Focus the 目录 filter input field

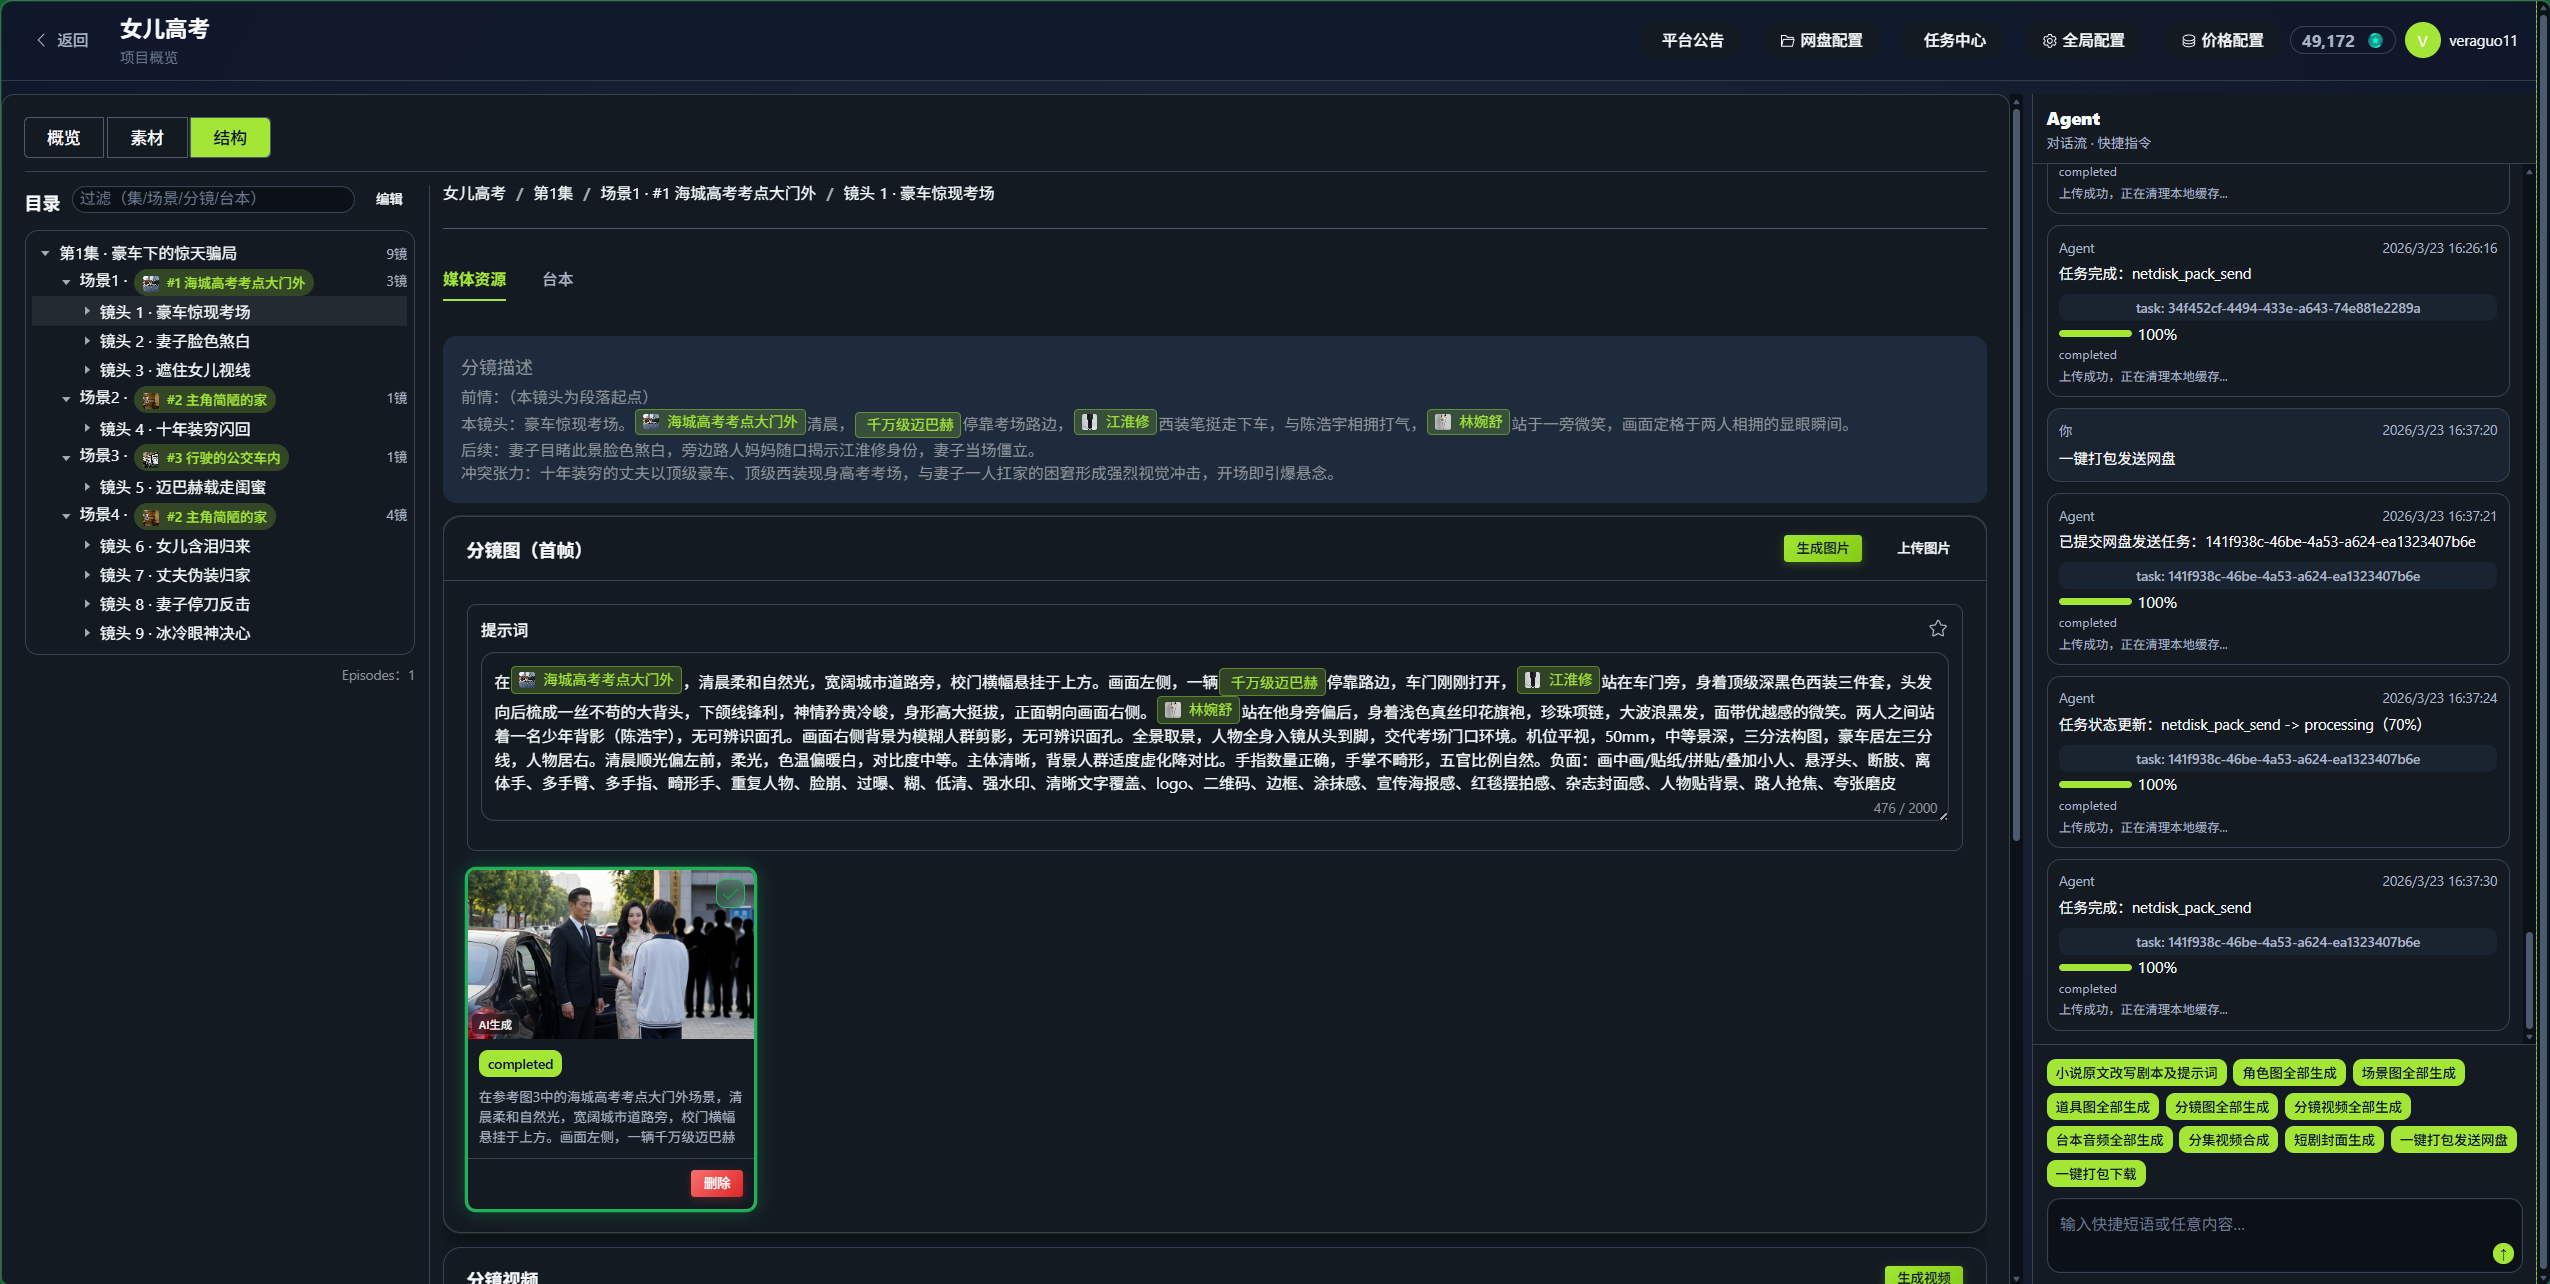pyautogui.click(x=213, y=199)
